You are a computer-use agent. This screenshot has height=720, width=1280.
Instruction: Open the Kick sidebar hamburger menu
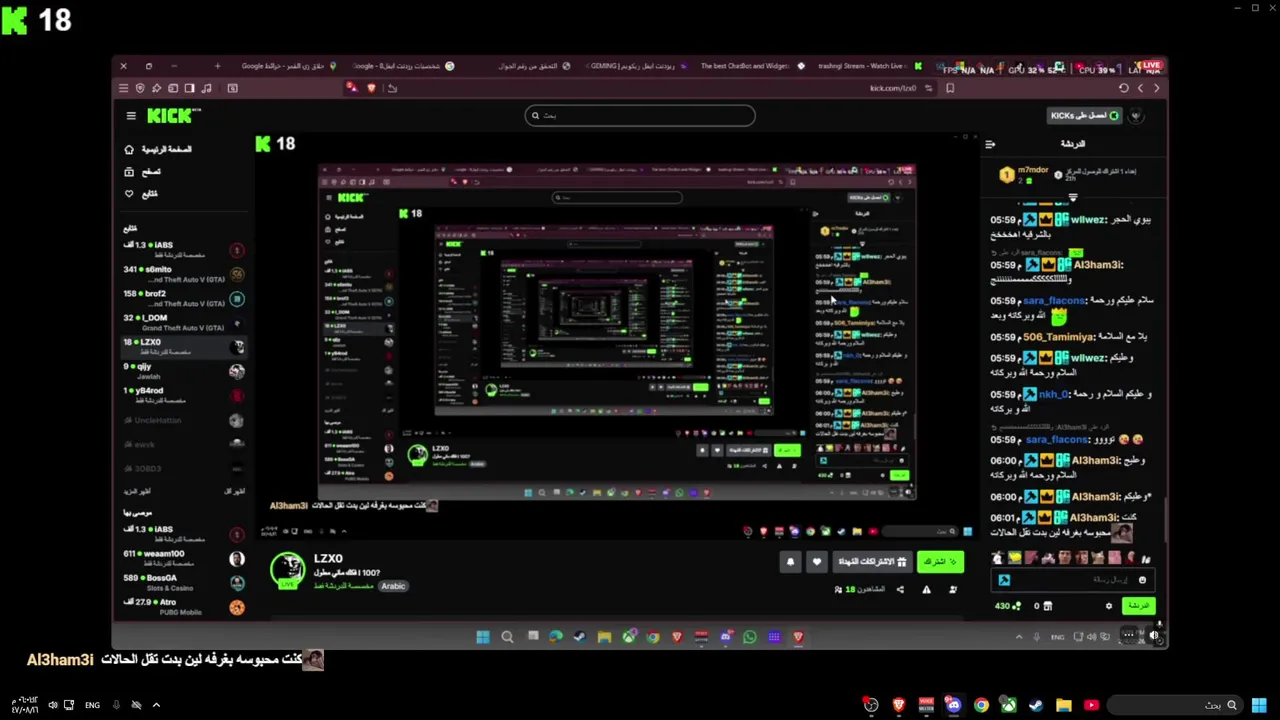pos(131,116)
